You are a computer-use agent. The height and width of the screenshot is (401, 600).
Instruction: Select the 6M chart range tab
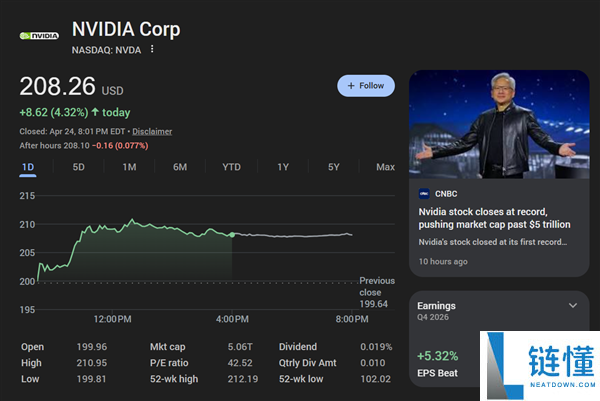click(180, 167)
